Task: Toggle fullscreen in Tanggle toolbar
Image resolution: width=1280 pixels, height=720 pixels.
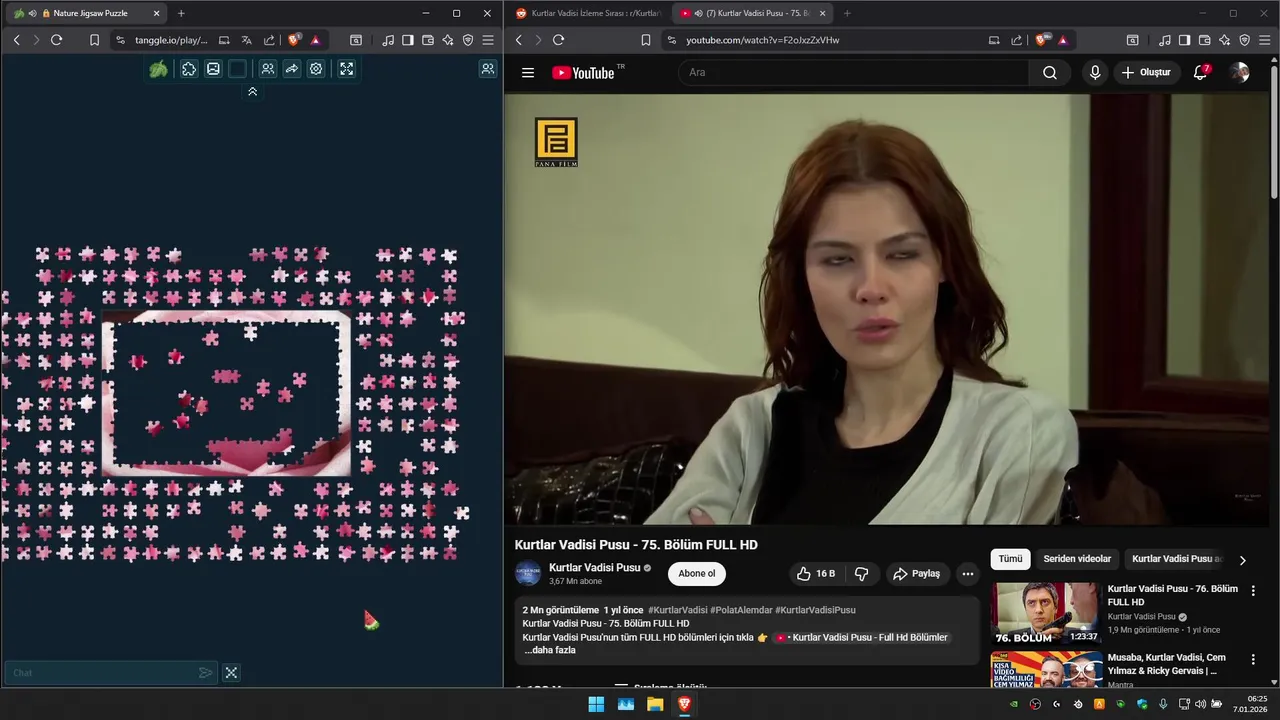Action: 346,69
